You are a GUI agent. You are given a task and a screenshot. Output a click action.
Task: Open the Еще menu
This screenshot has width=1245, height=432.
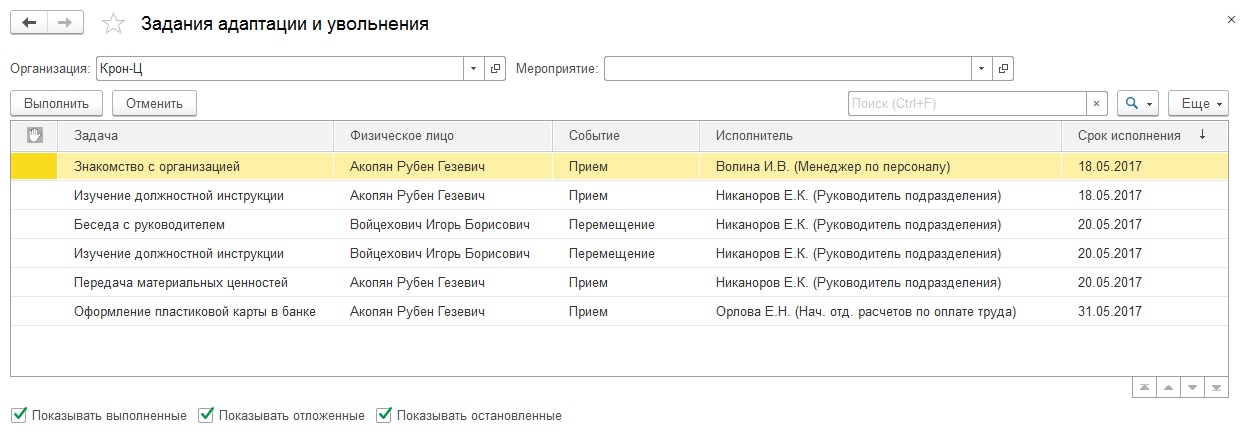(1198, 103)
